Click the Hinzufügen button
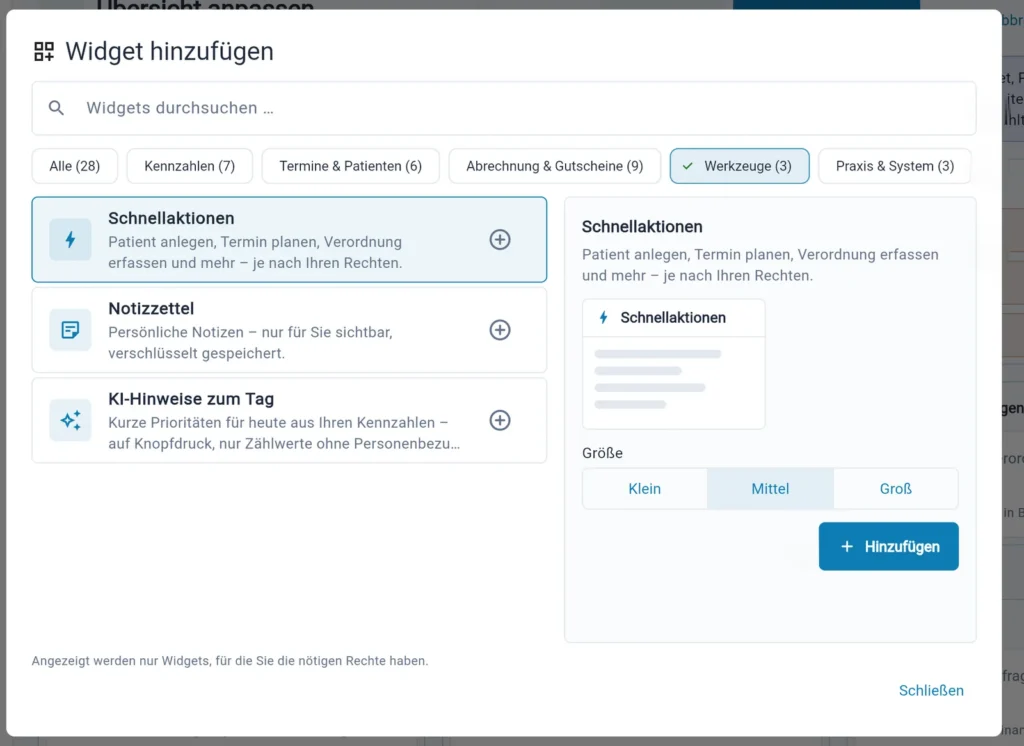 pos(889,546)
